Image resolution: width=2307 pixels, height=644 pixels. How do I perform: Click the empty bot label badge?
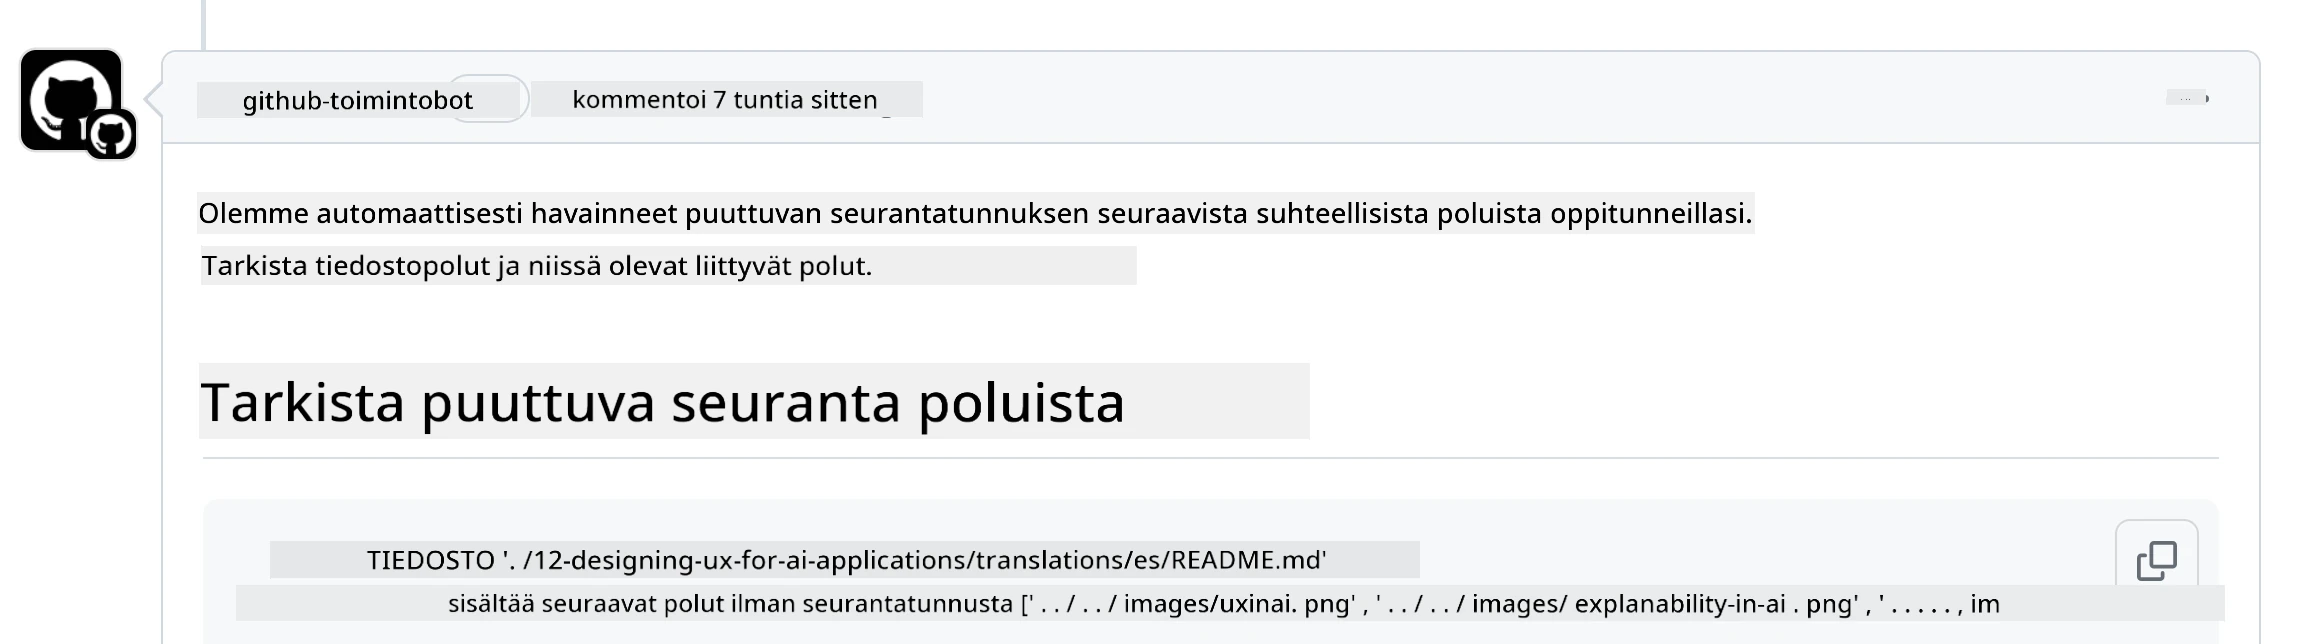(486, 99)
